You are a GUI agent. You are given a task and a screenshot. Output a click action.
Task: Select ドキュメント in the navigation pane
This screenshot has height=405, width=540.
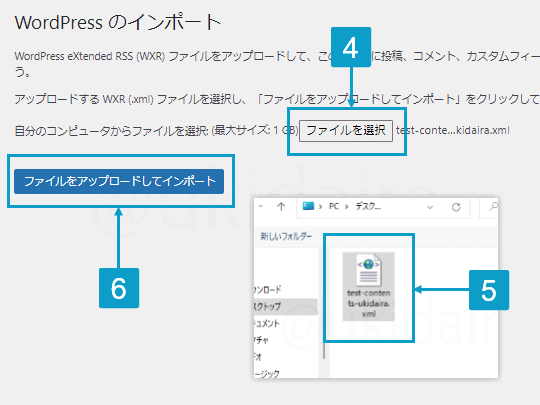[267, 323]
